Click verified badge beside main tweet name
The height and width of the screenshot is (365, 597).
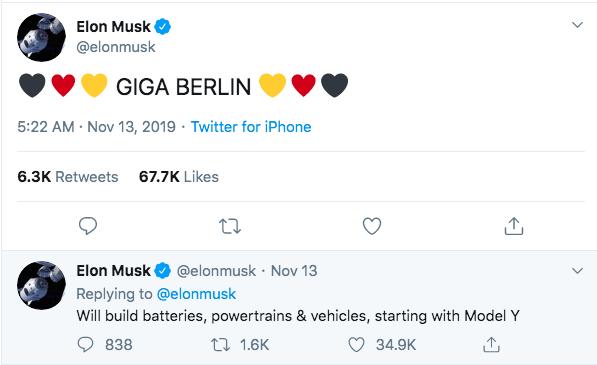click(x=163, y=27)
